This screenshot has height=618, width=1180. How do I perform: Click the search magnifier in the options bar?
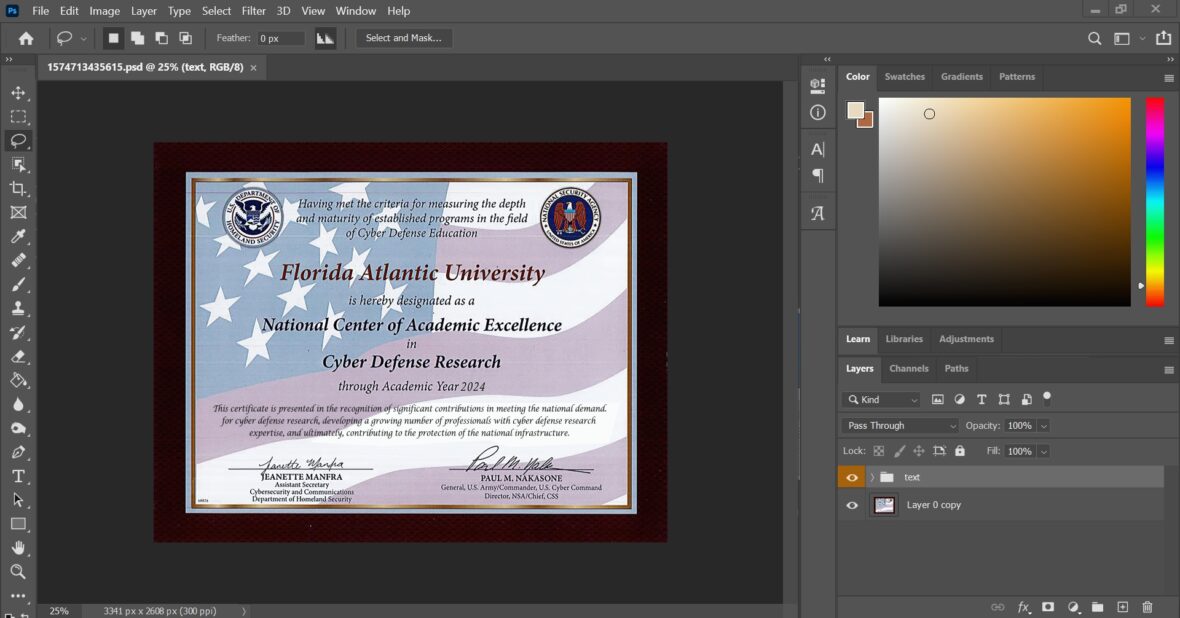coord(1094,38)
